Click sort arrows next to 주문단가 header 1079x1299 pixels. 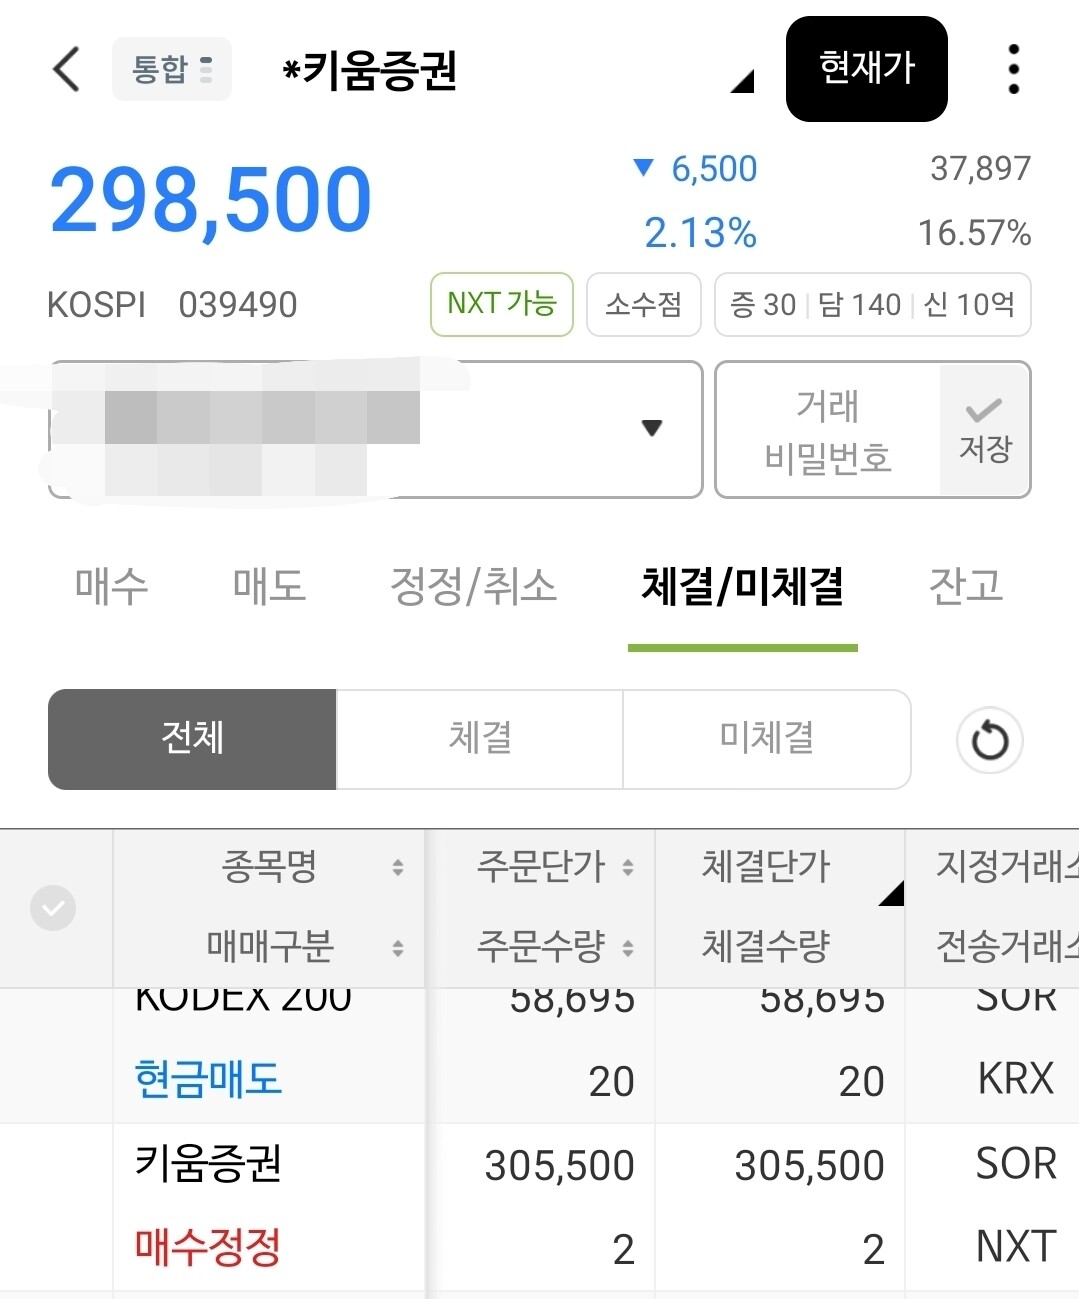(x=628, y=867)
